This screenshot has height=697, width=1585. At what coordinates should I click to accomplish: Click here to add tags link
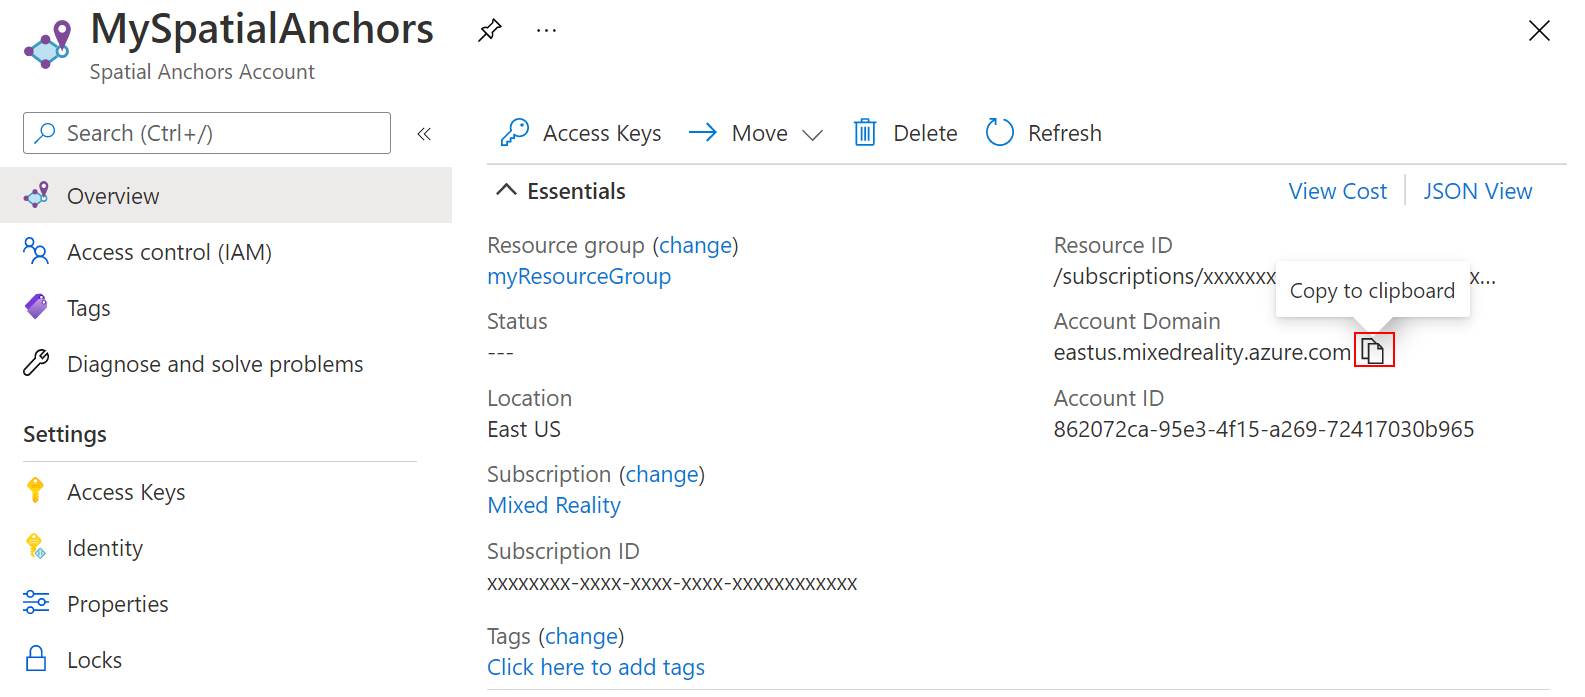pos(596,667)
